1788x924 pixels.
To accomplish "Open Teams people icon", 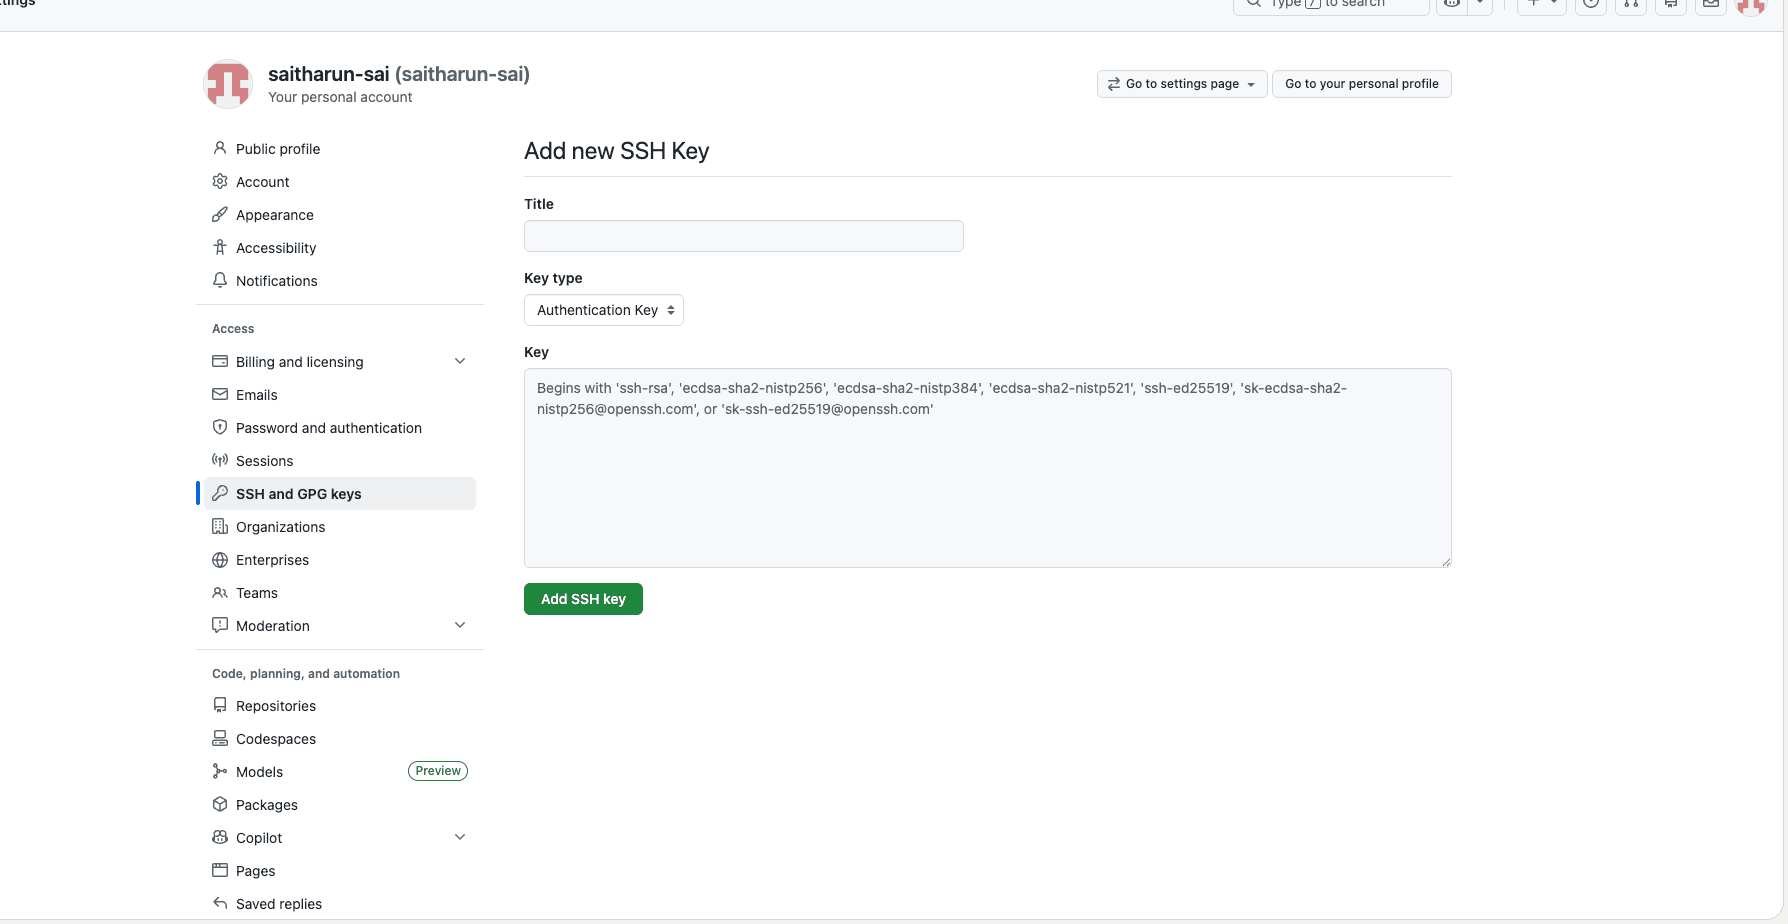I will (x=220, y=593).
